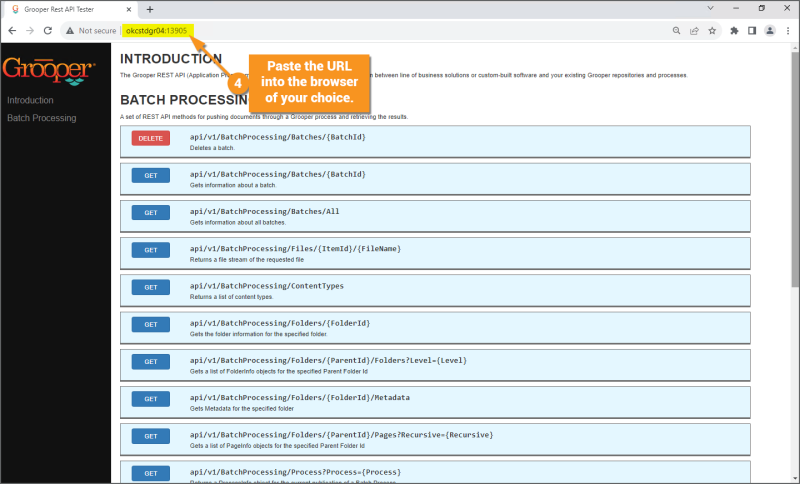
Task: Click the Not secure warning icon
Action: pos(70,31)
